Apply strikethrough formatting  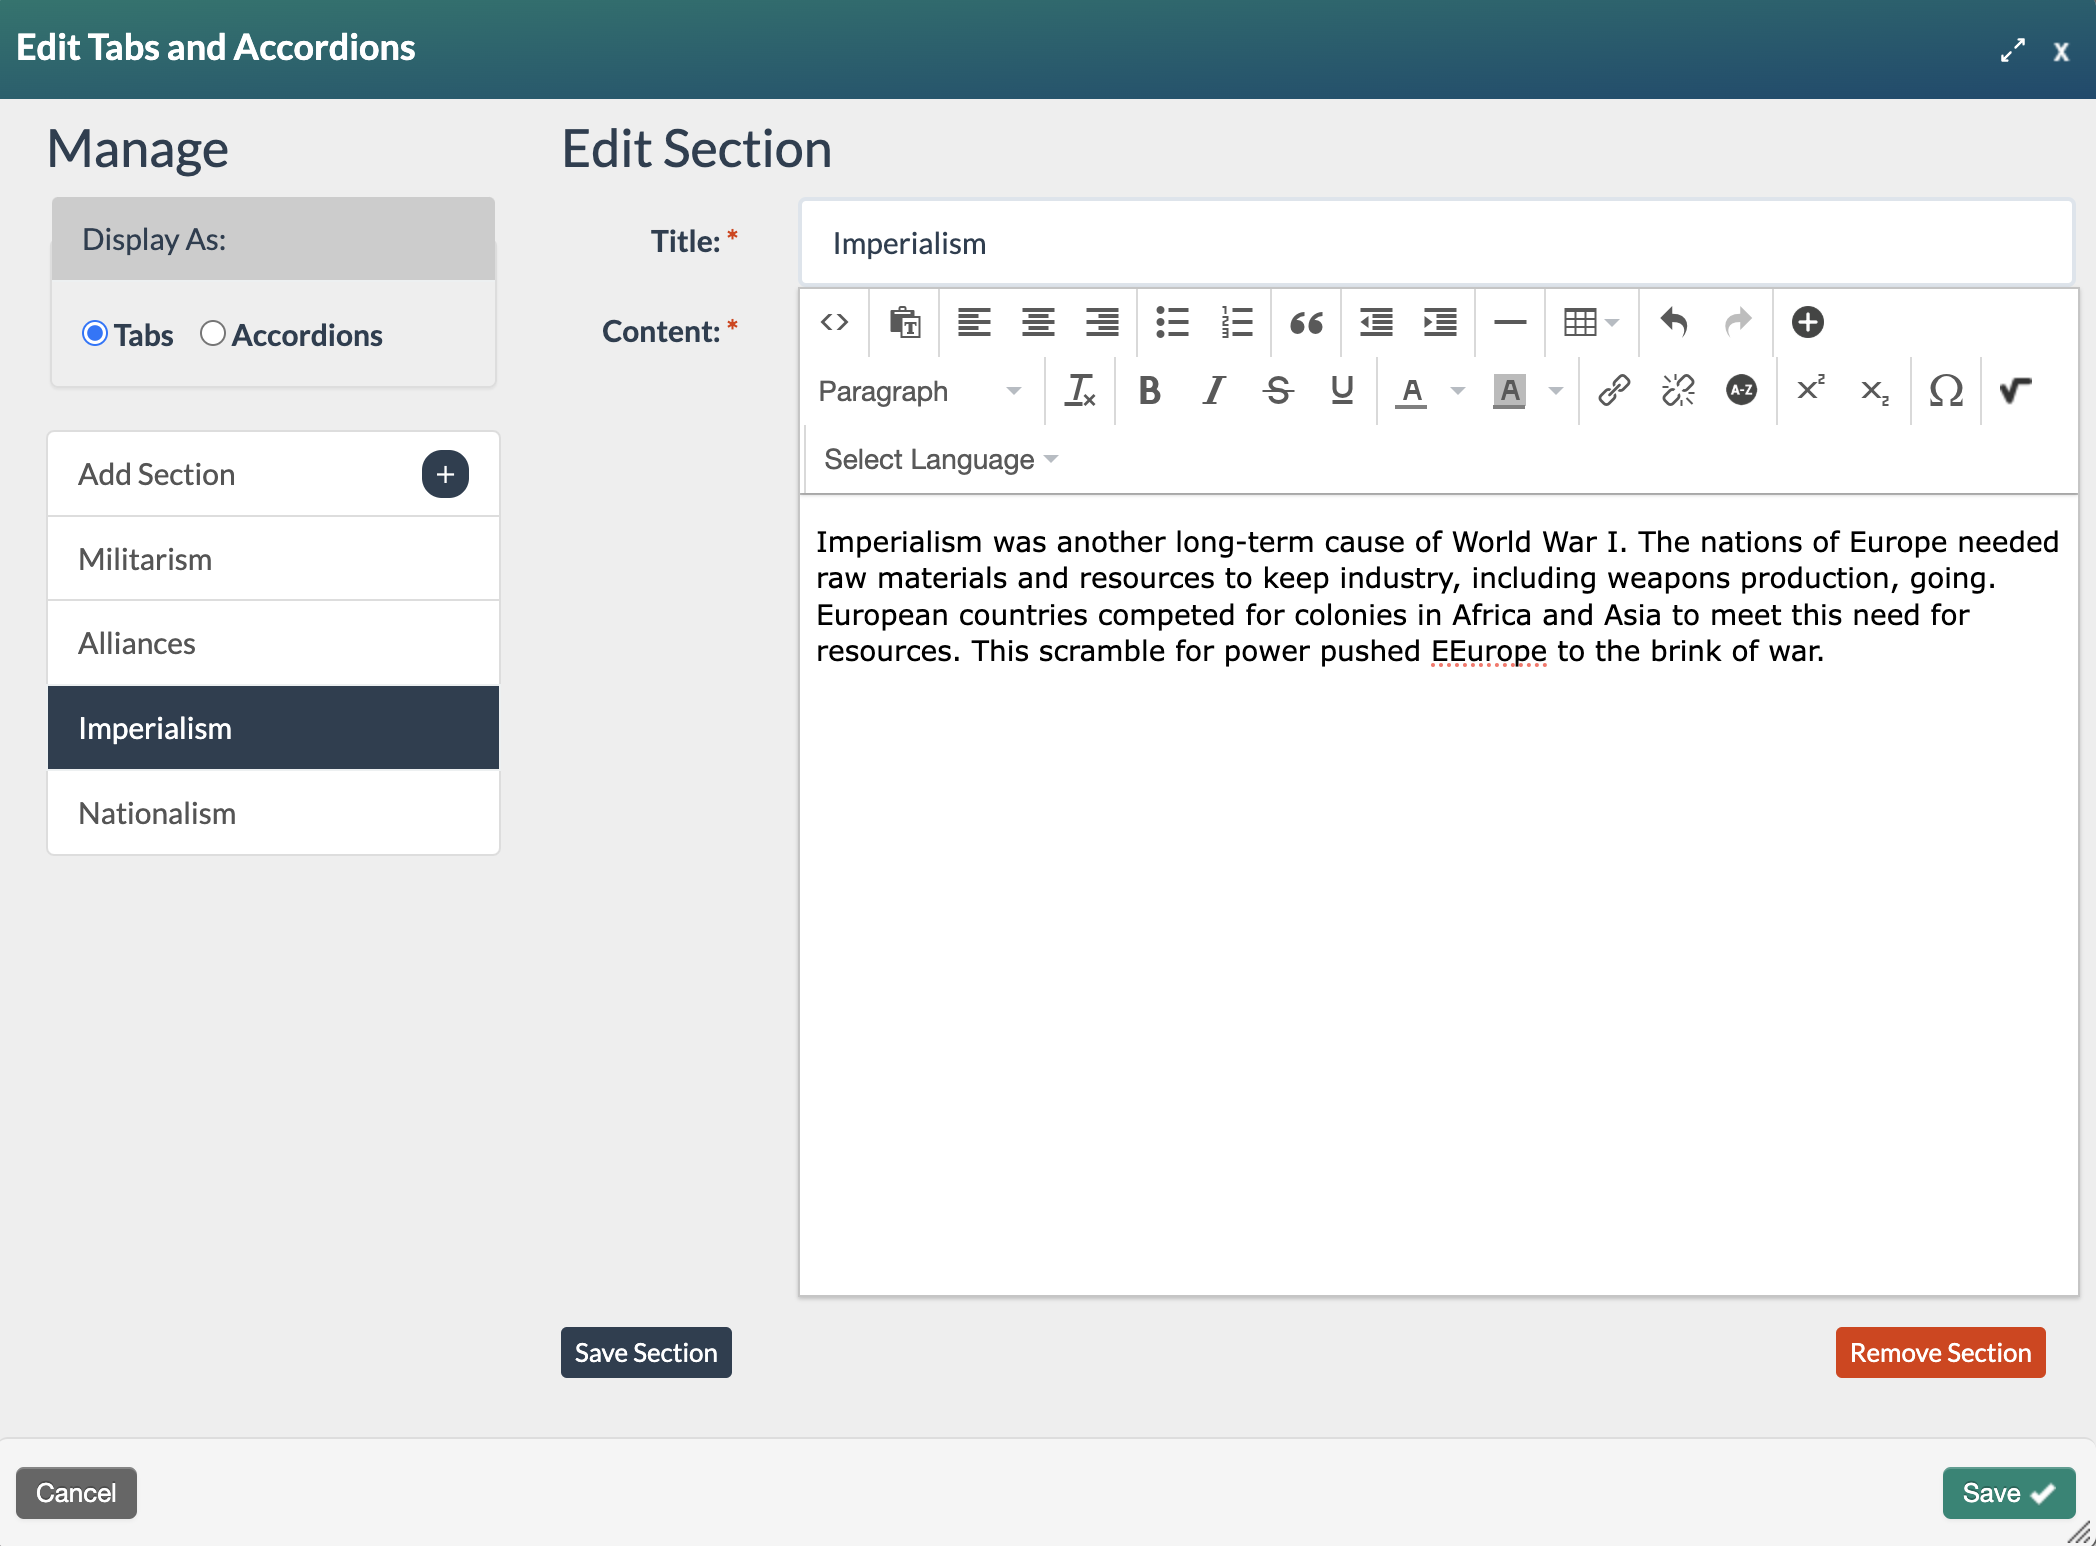point(1278,390)
